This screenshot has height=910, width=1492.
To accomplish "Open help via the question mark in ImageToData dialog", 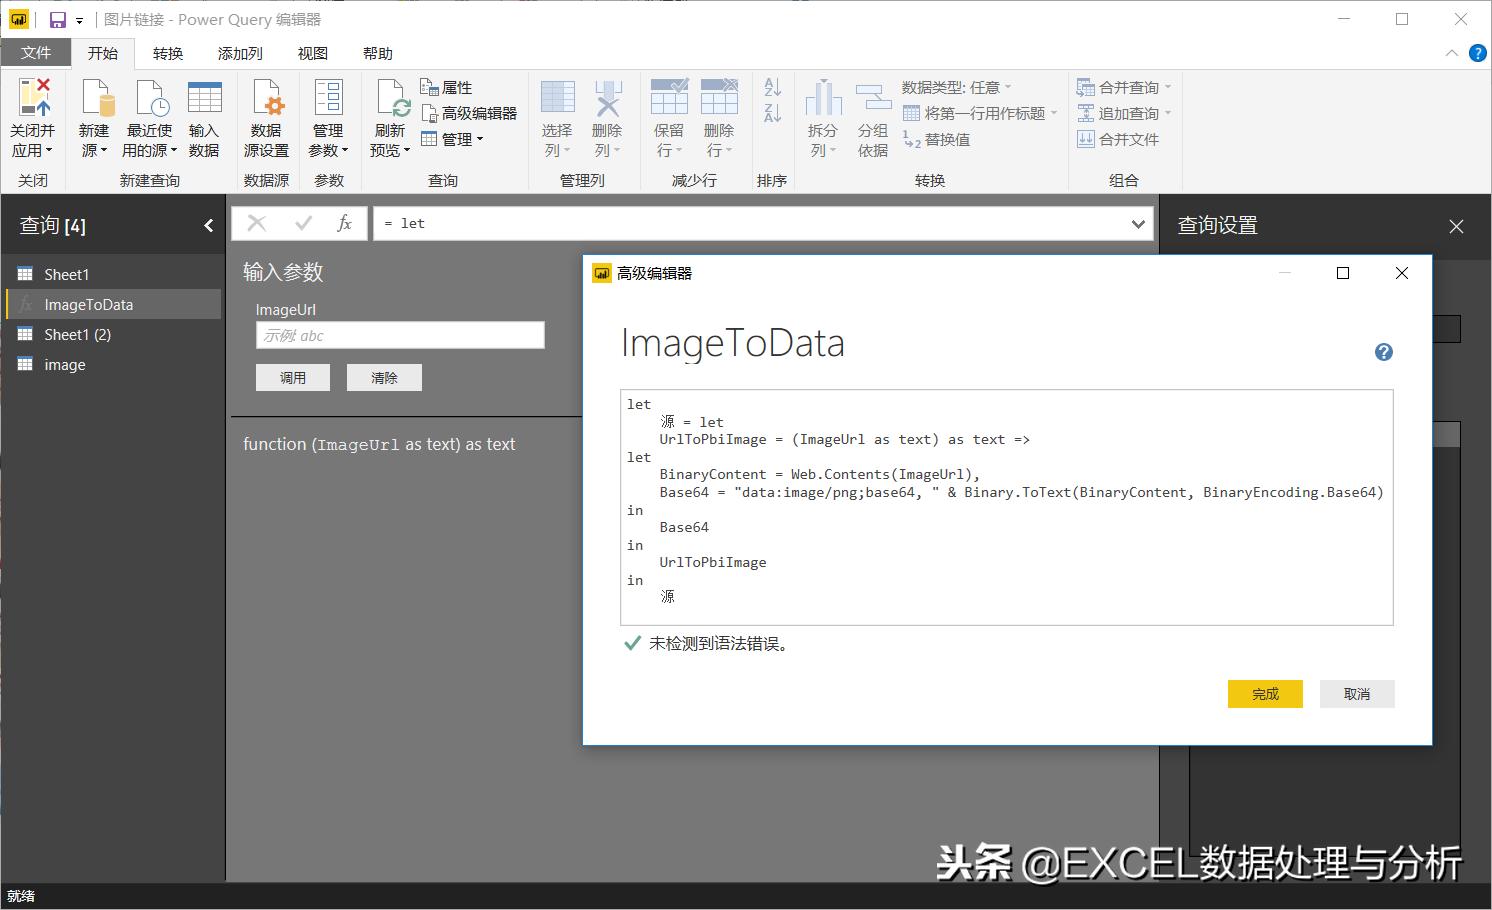I will 1383,352.
